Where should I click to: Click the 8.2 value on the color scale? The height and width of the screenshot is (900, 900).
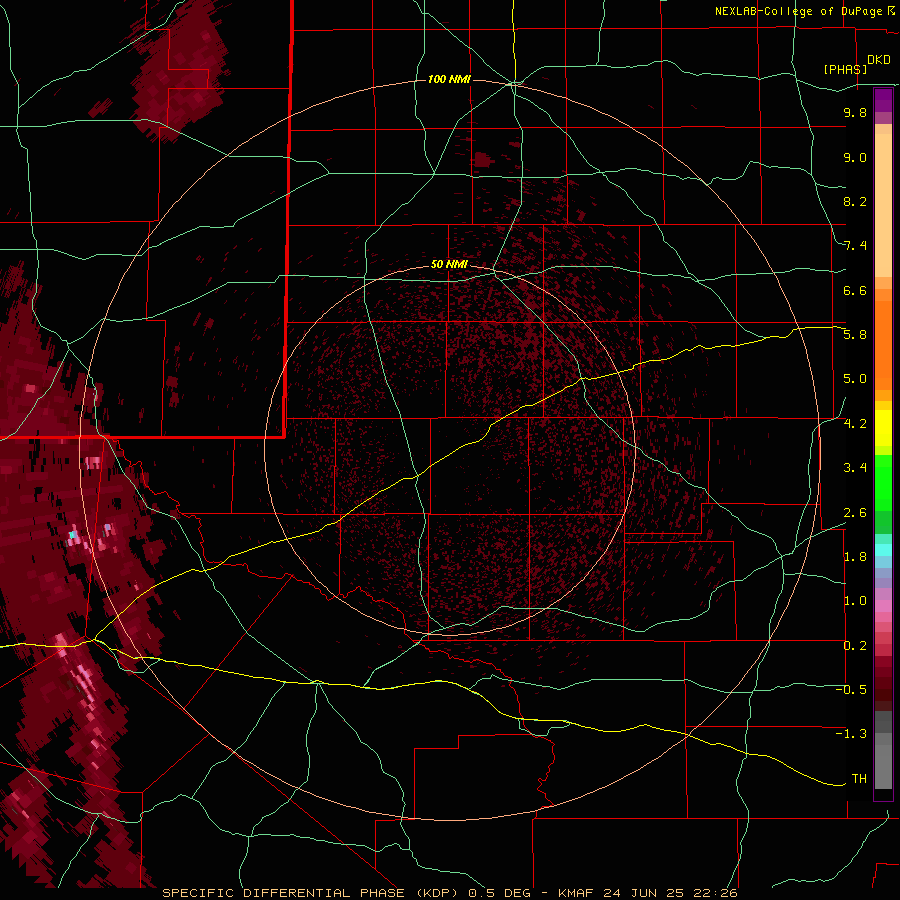tap(855, 201)
